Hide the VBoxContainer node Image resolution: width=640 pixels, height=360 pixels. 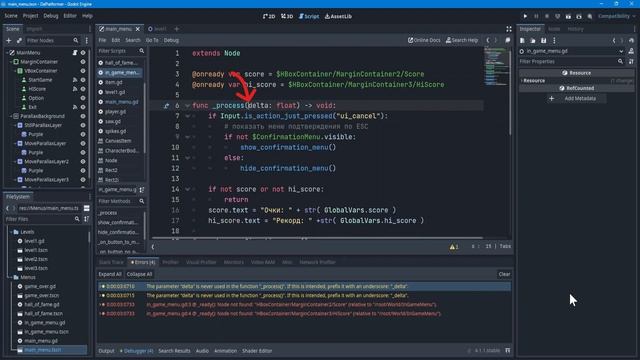(x=83, y=71)
